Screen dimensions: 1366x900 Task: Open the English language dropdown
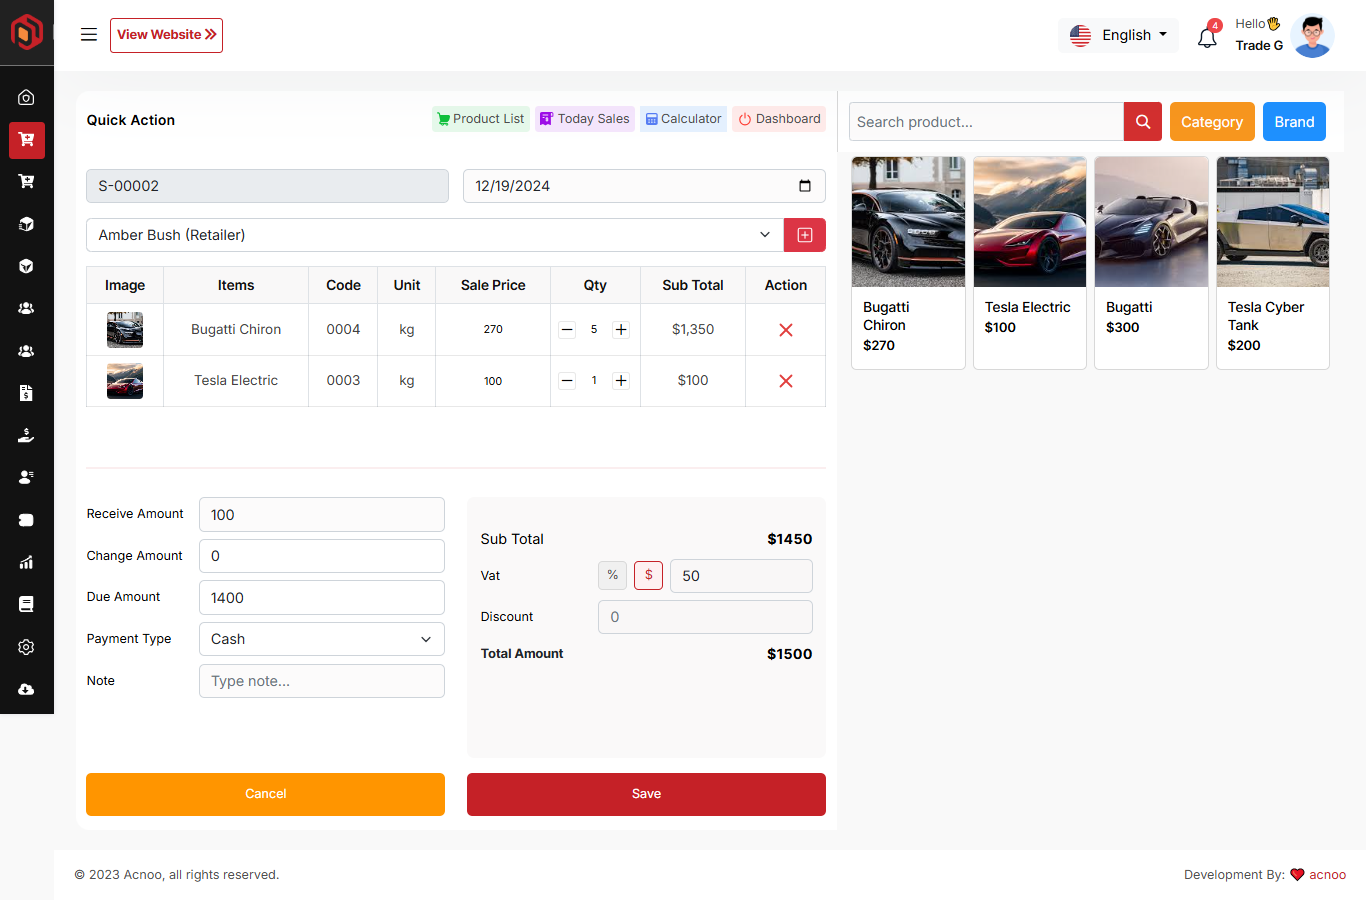[1118, 35]
